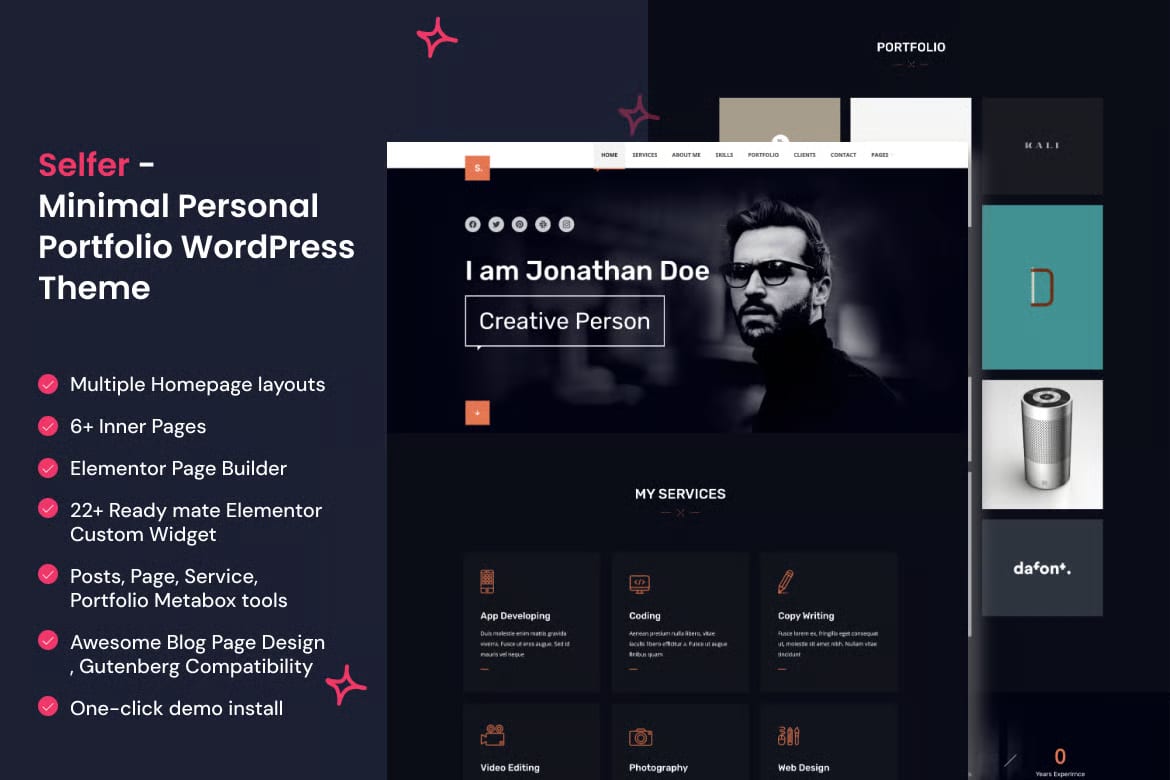
Task: Click the PORTFOLIO section heading
Action: [910, 47]
